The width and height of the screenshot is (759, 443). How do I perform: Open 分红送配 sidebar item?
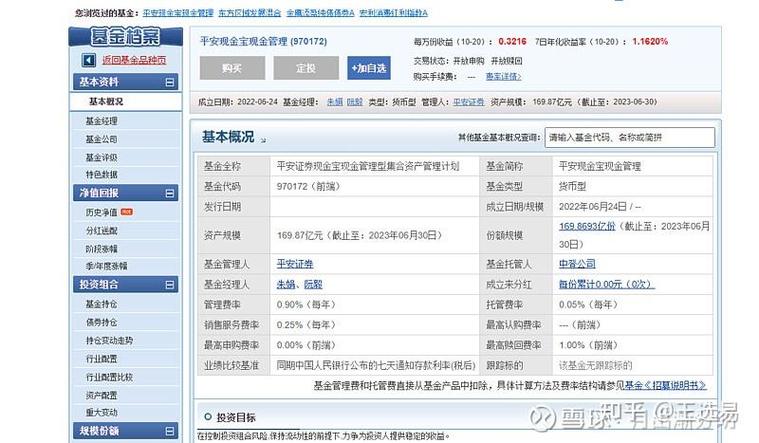[102, 230]
